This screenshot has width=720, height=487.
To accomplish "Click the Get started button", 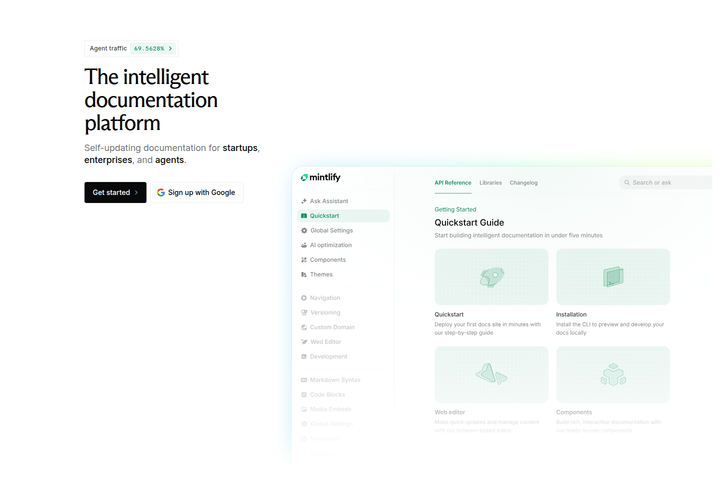I will 115,192.
